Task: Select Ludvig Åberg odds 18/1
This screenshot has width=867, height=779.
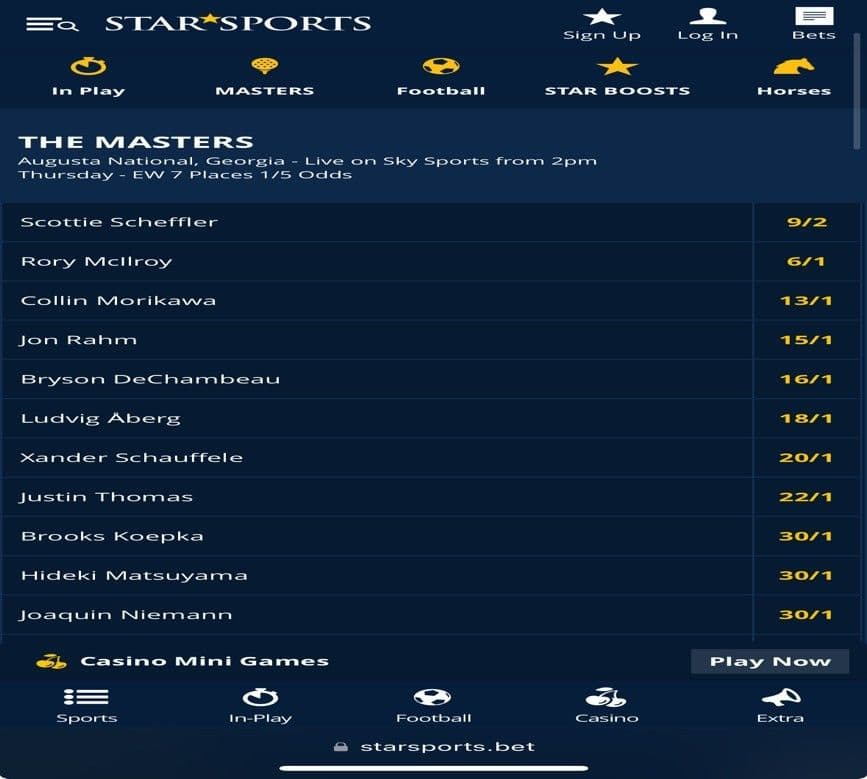Action: 807,419
